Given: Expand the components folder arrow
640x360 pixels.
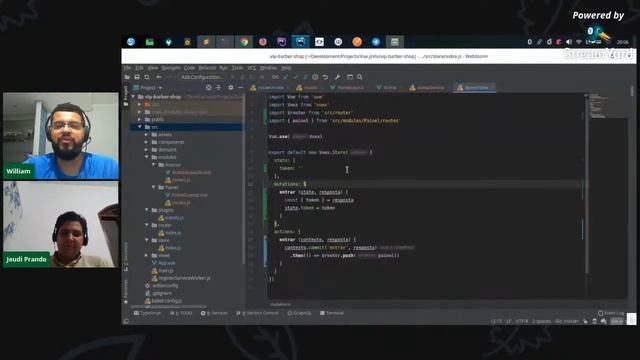Looking at the screenshot, I should [x=147, y=142].
